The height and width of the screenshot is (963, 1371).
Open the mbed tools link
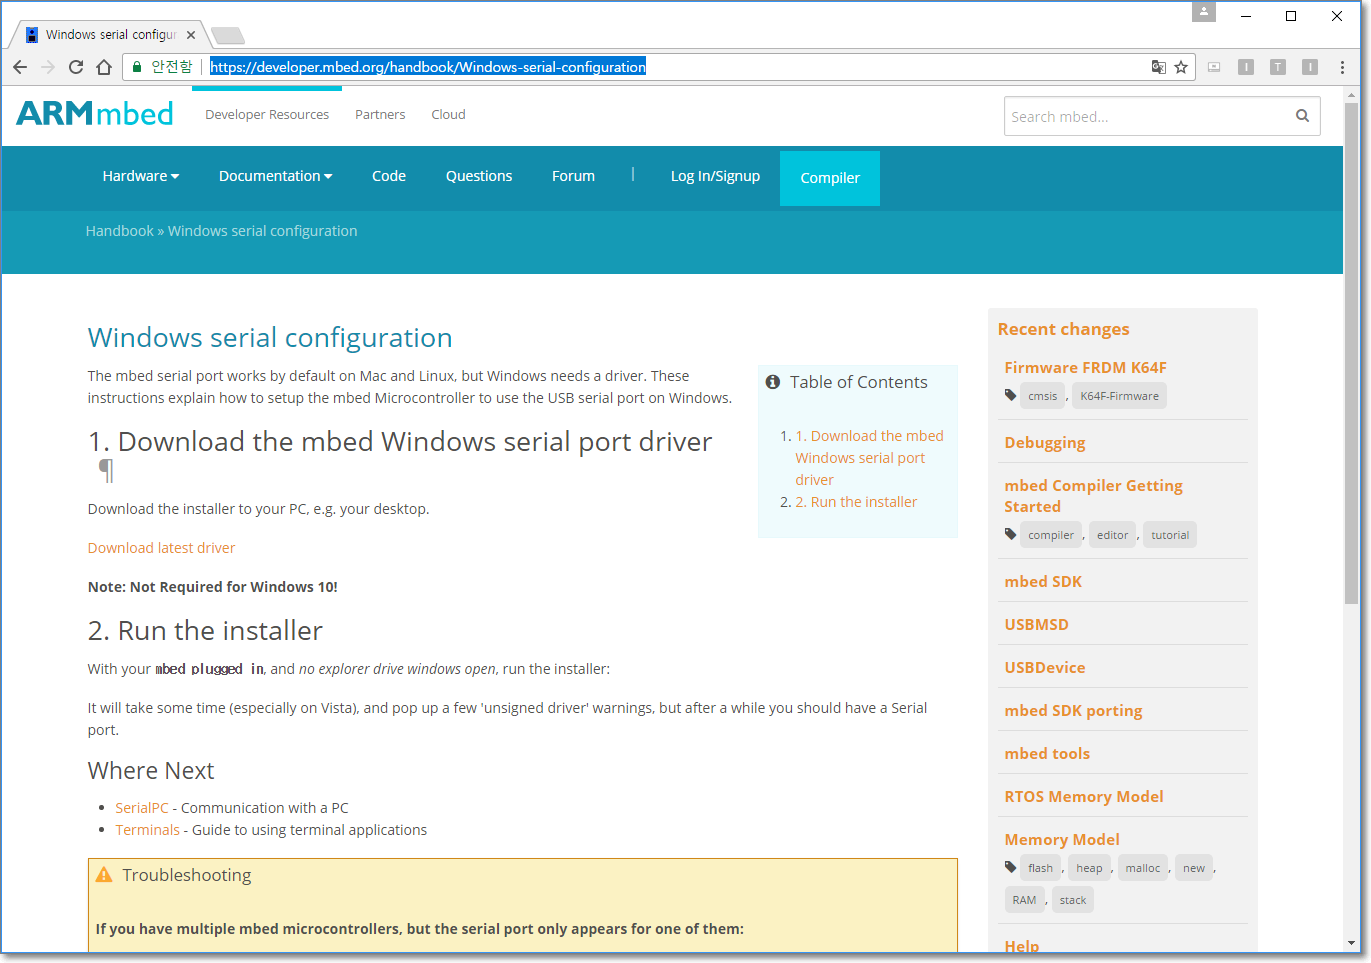(x=1047, y=753)
